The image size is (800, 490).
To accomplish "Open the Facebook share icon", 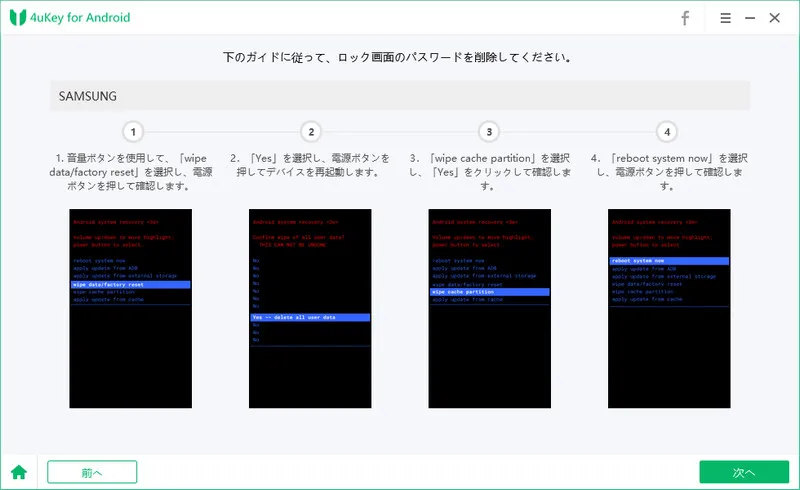I will click(x=685, y=18).
